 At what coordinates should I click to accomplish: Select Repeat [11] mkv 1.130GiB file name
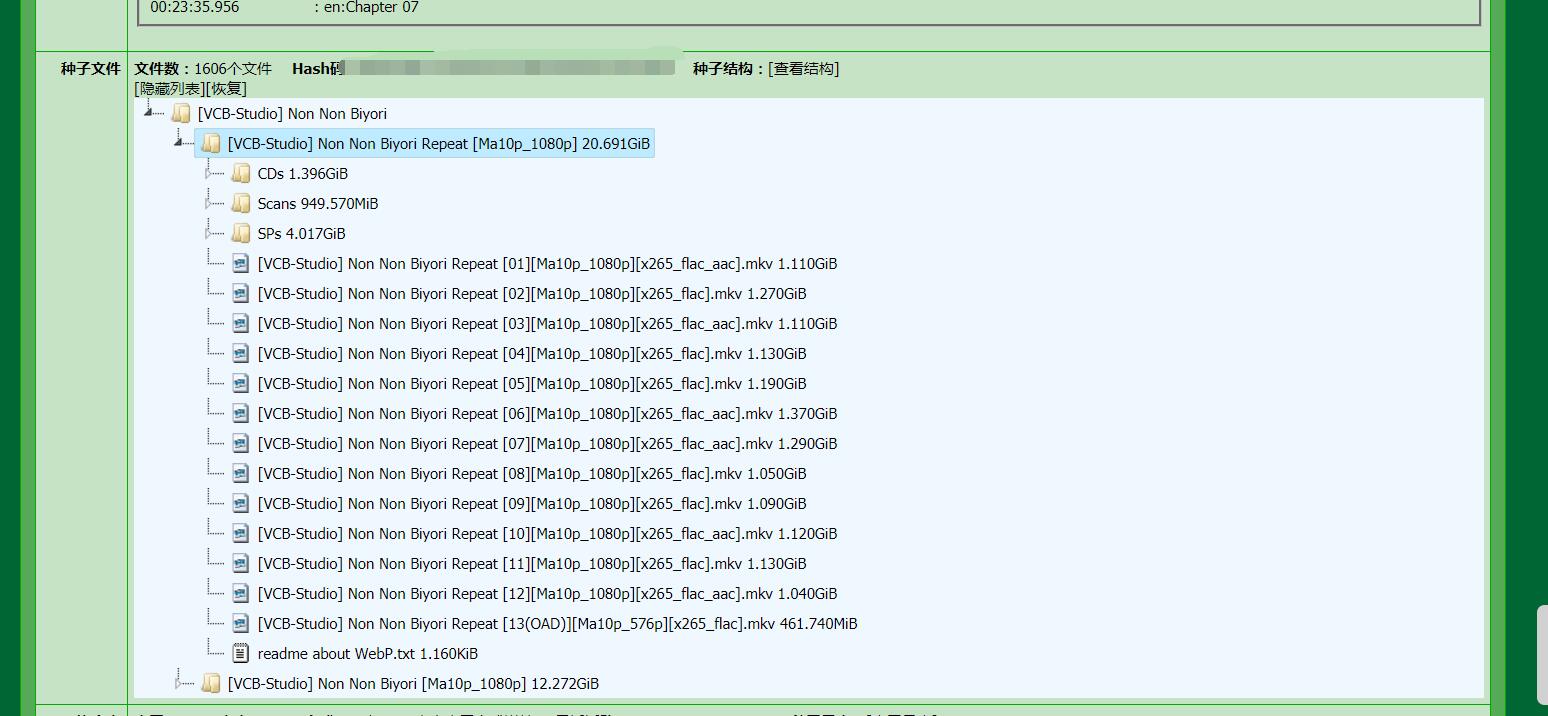tap(532, 564)
